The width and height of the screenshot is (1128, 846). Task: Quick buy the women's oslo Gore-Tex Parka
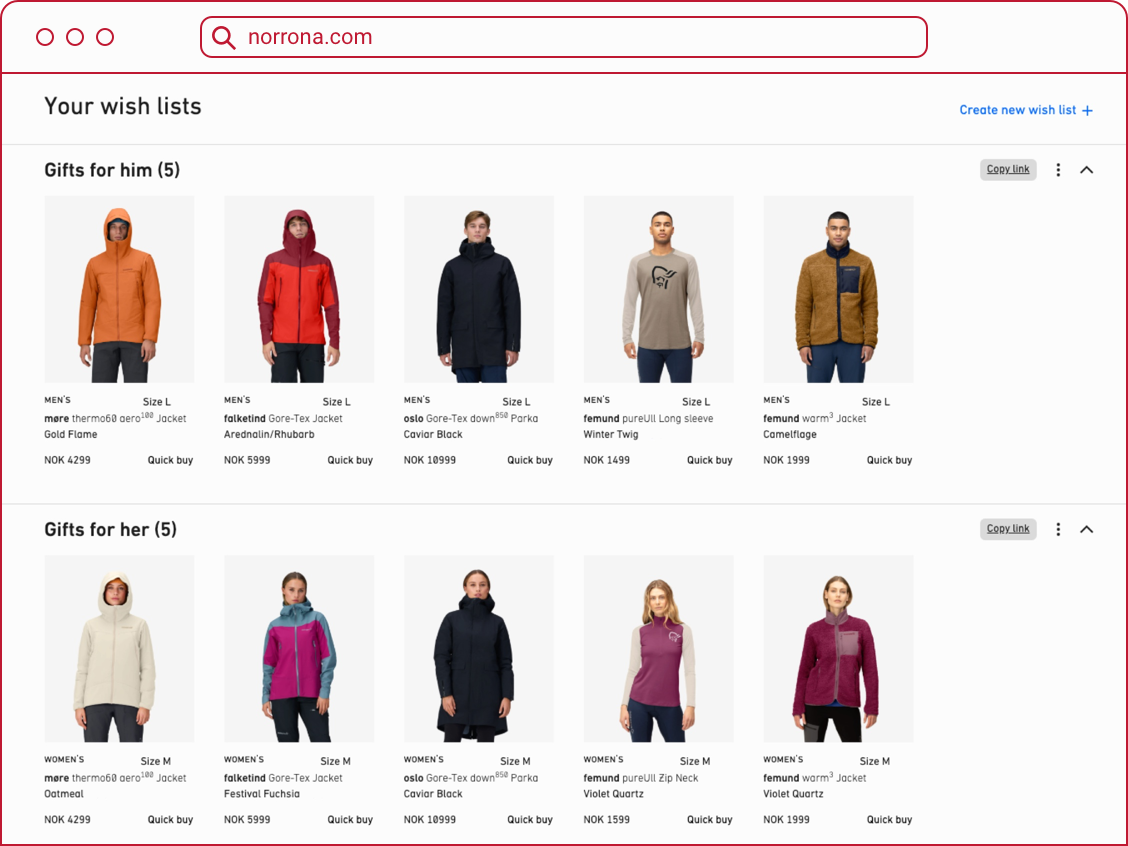pos(530,820)
